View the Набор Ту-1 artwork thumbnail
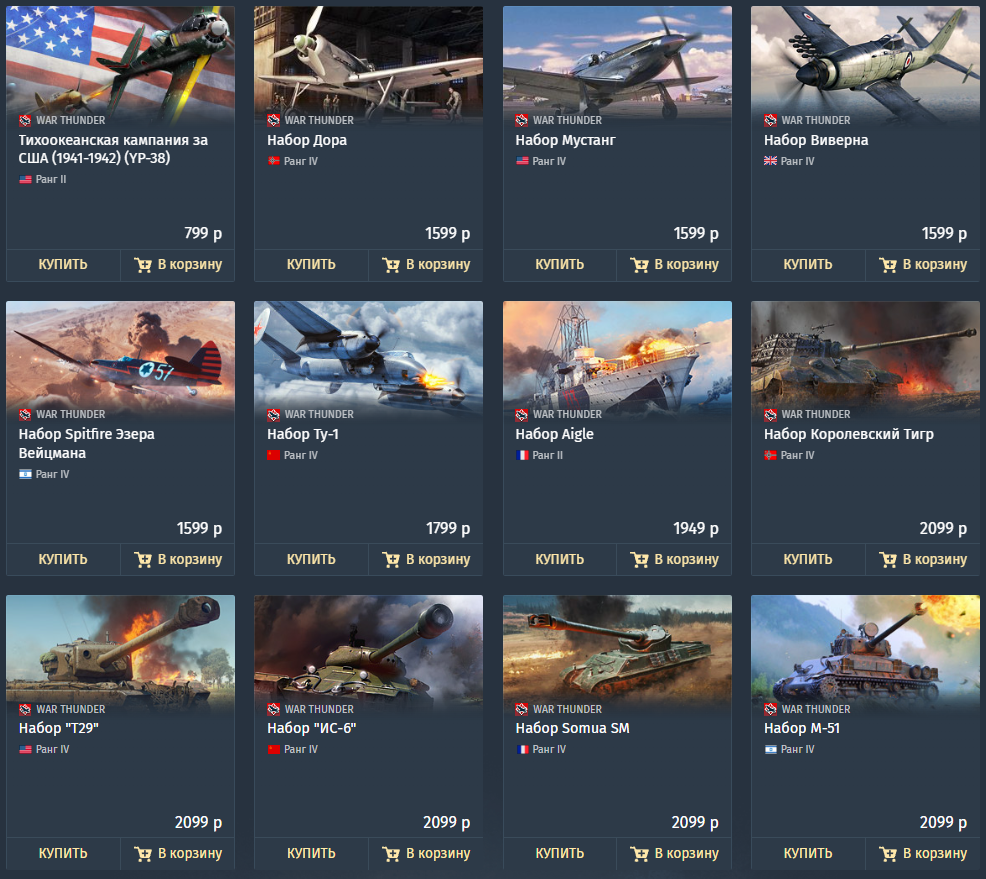 click(x=368, y=357)
